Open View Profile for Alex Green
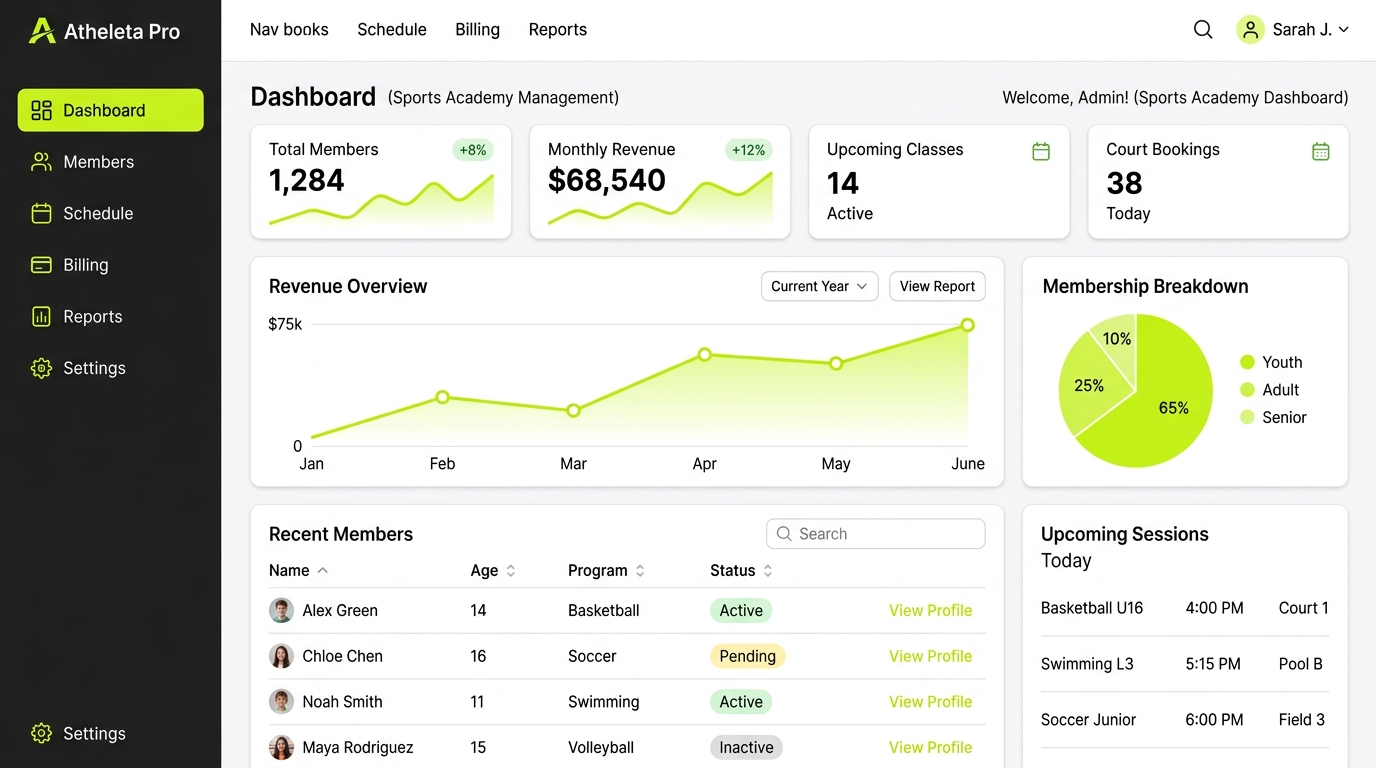Viewport: 1376px width, 768px height. click(930, 610)
